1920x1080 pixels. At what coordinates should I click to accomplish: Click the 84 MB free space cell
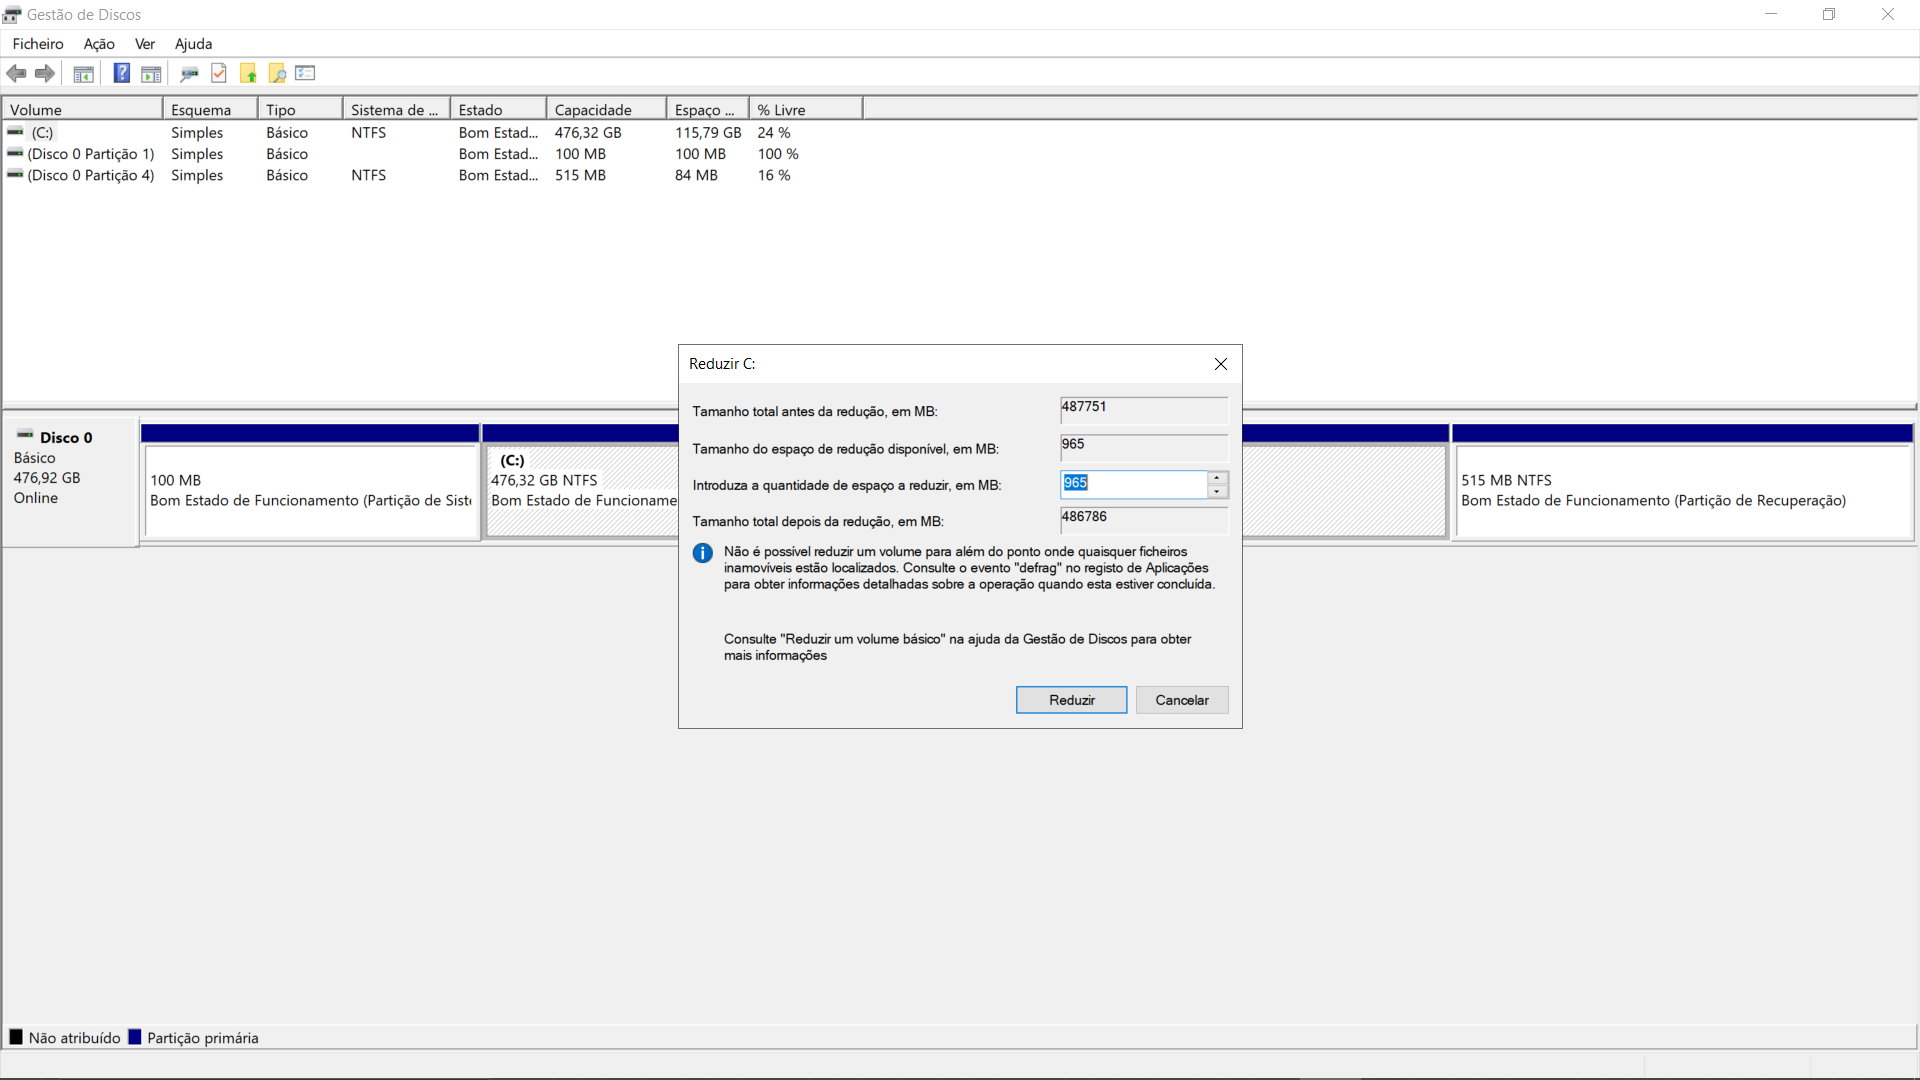[696, 175]
